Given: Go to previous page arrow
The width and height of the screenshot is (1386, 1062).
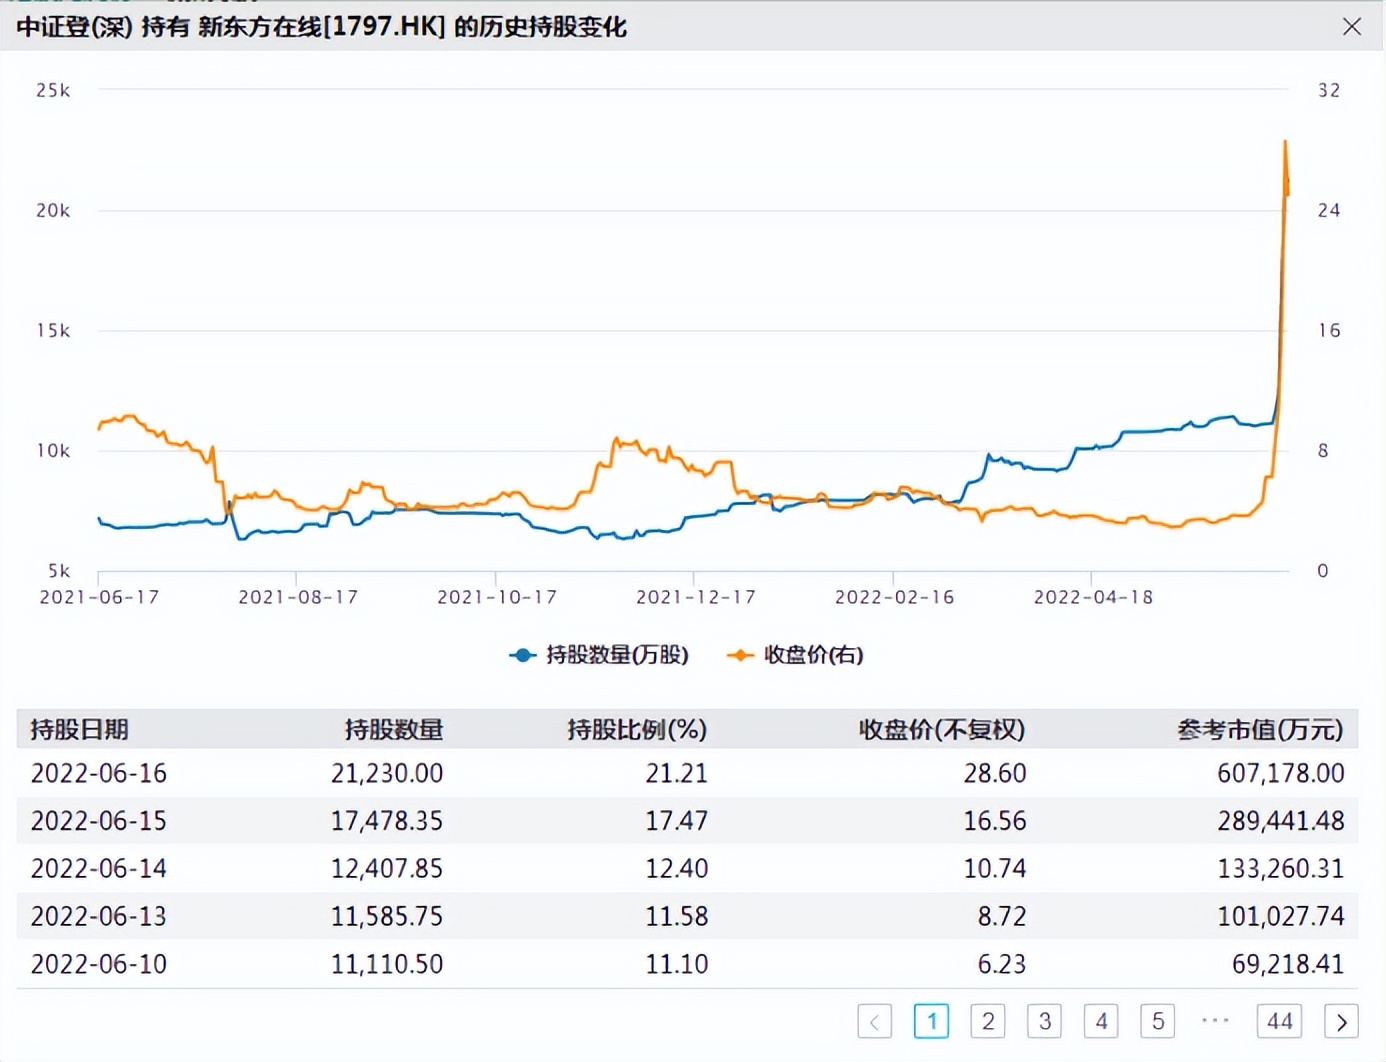Looking at the screenshot, I should point(875,1021).
